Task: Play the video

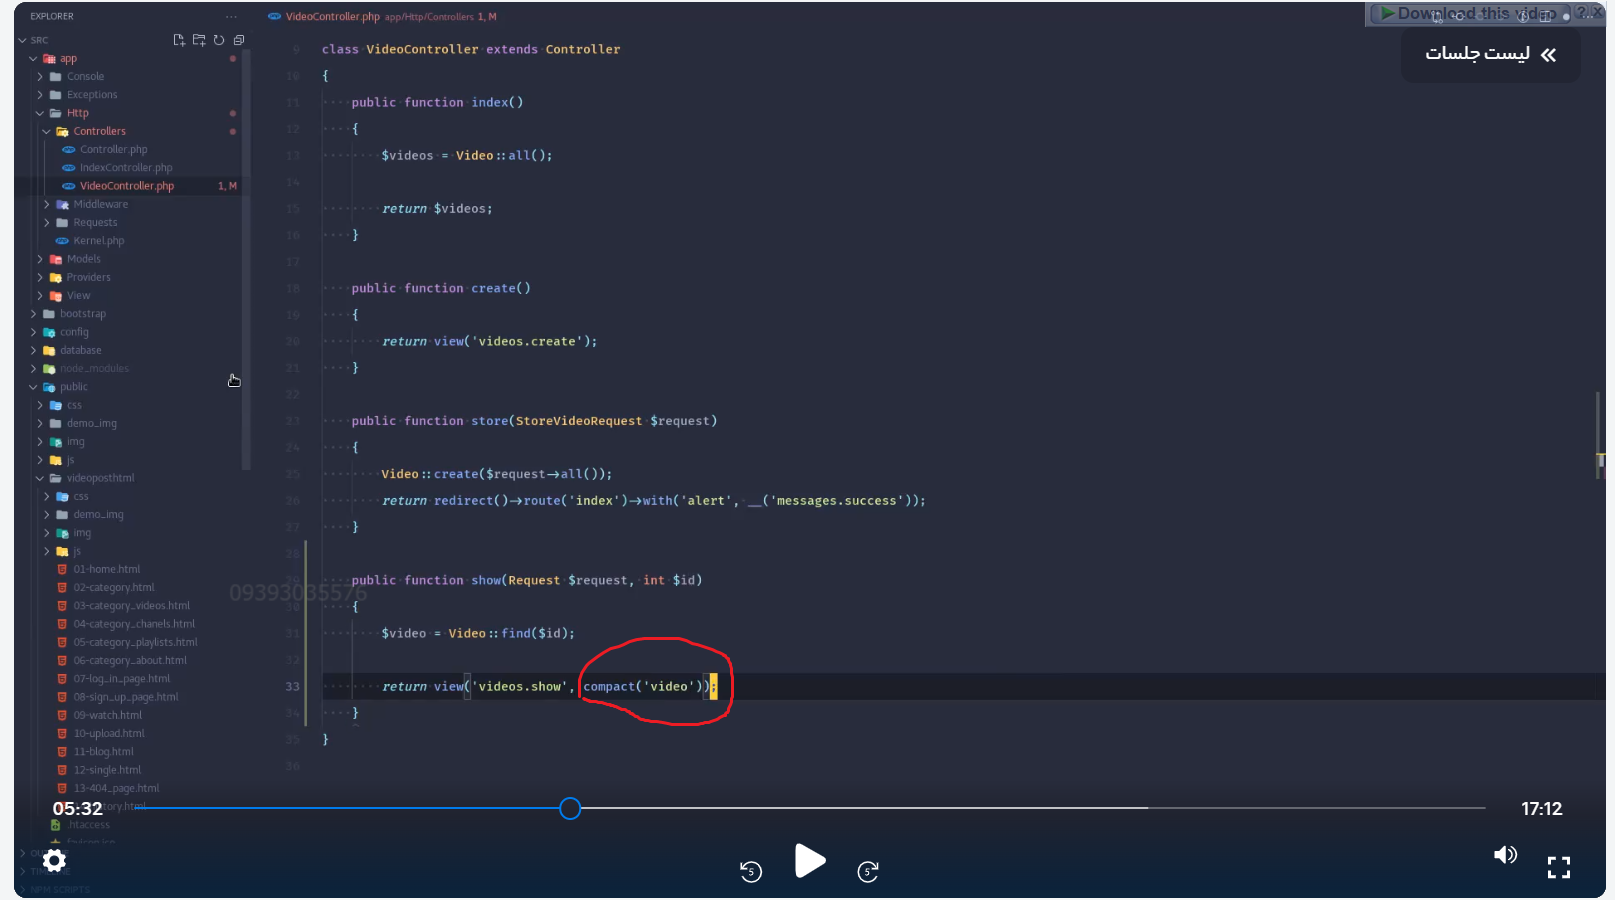Action: (809, 860)
